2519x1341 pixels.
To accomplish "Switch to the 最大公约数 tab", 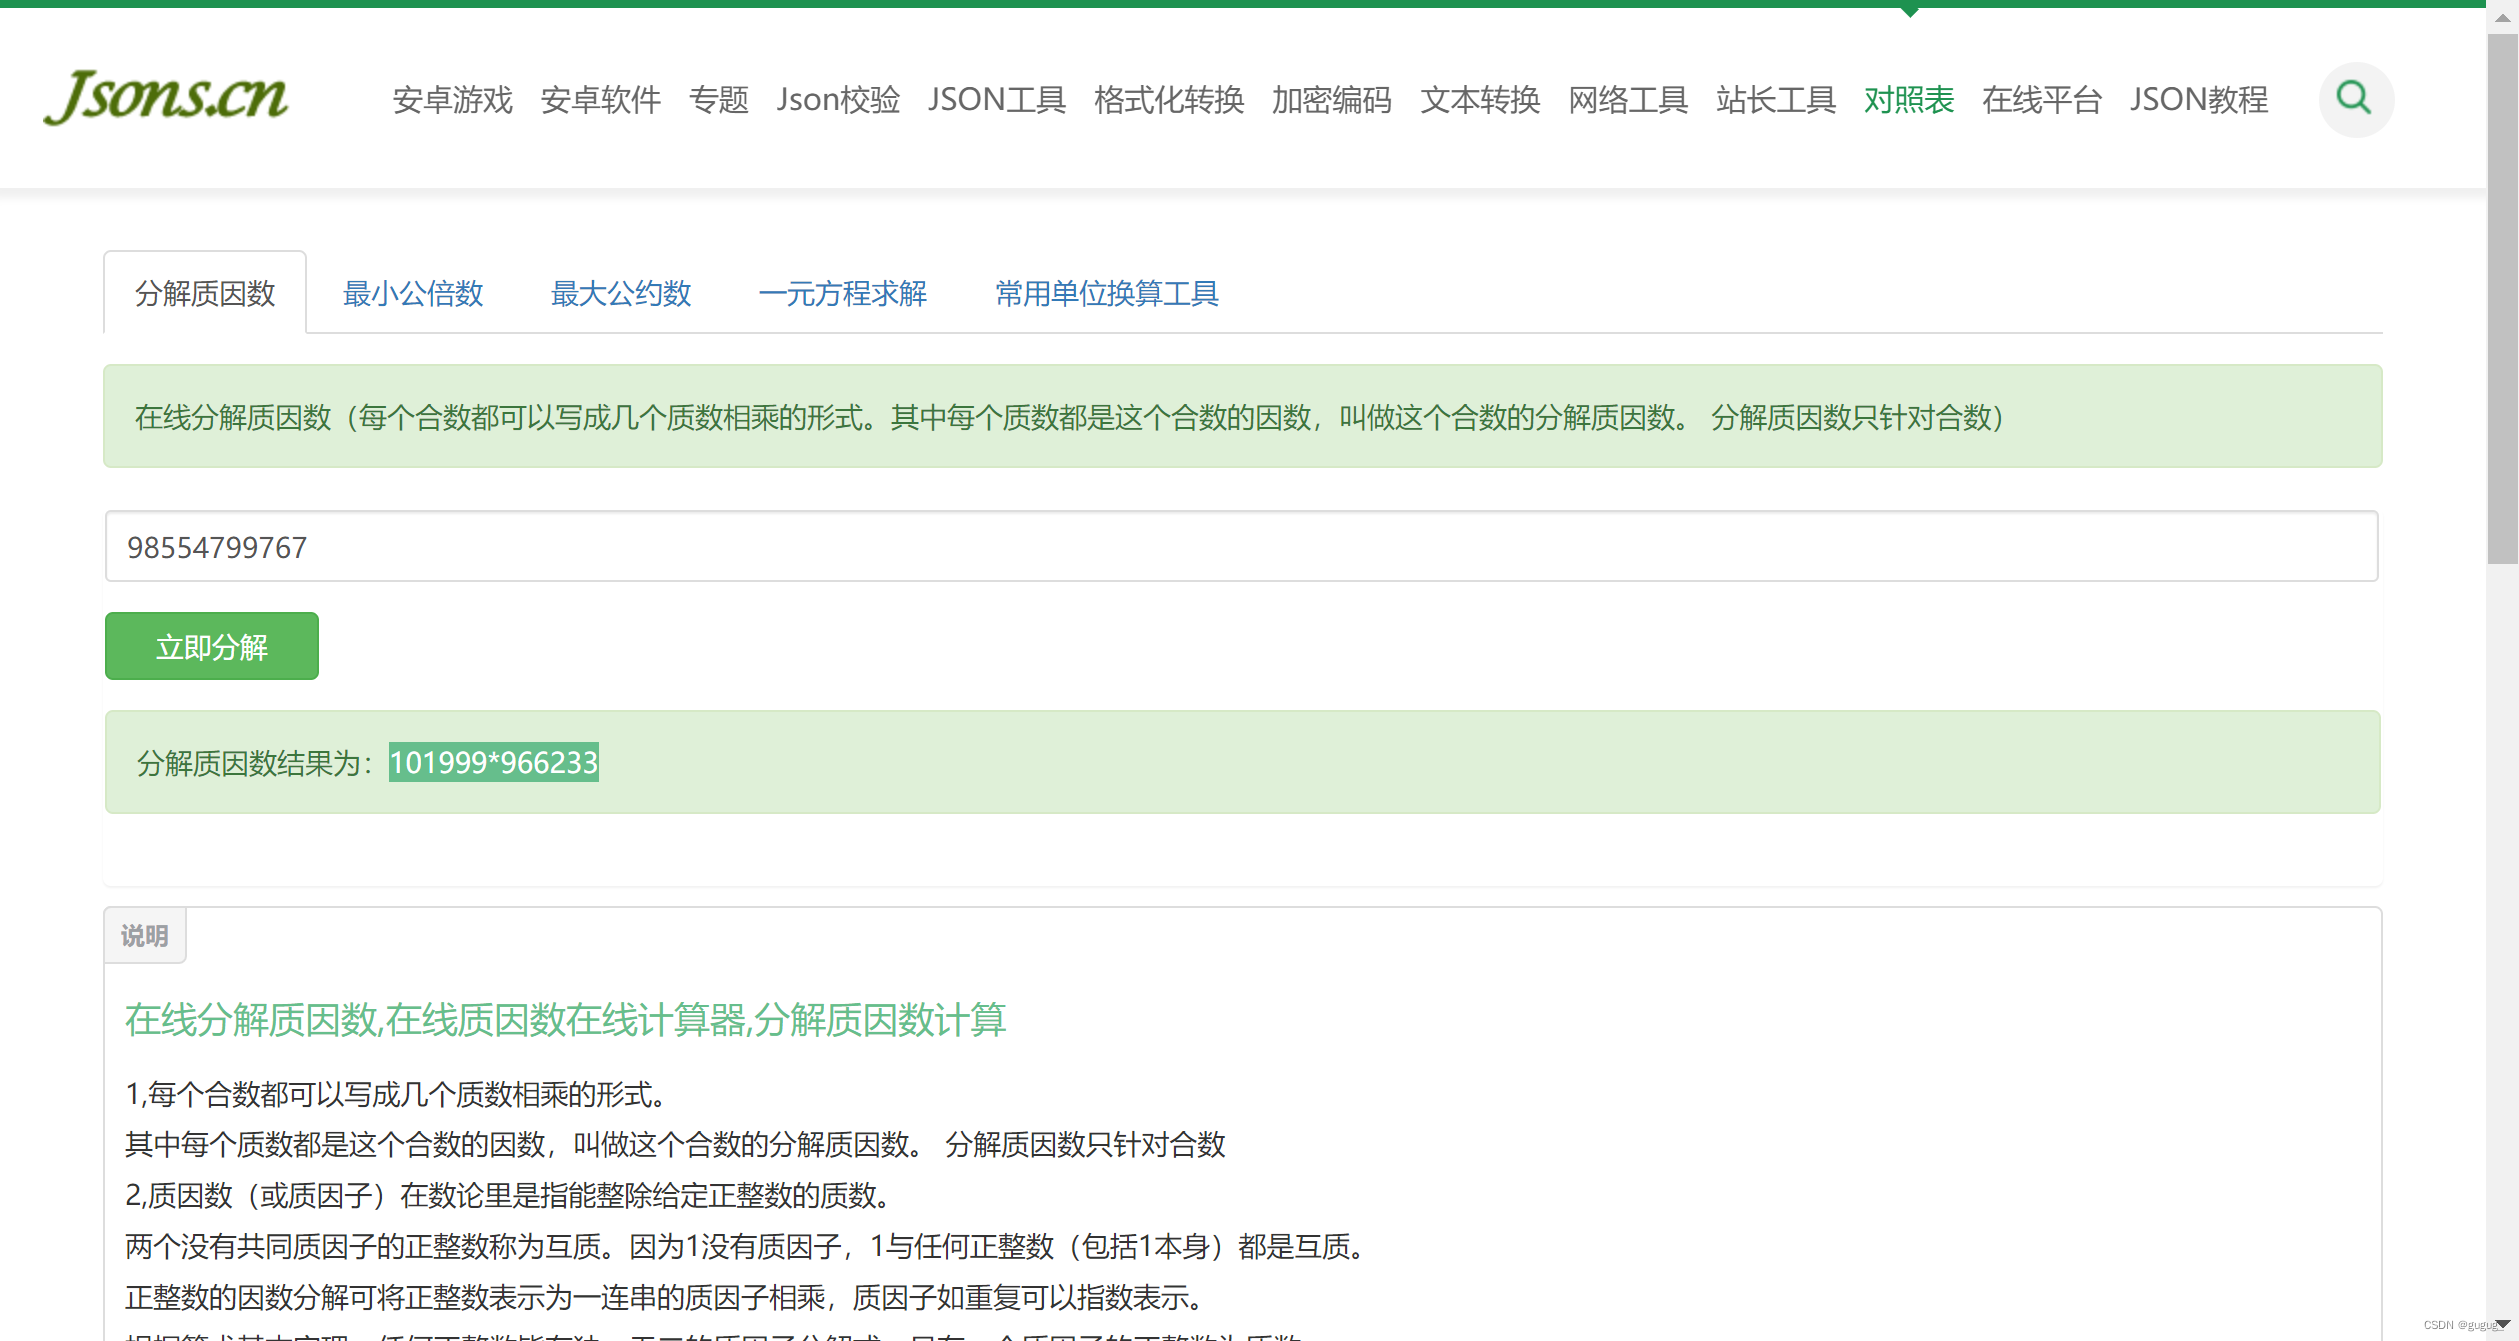I will pos(620,294).
